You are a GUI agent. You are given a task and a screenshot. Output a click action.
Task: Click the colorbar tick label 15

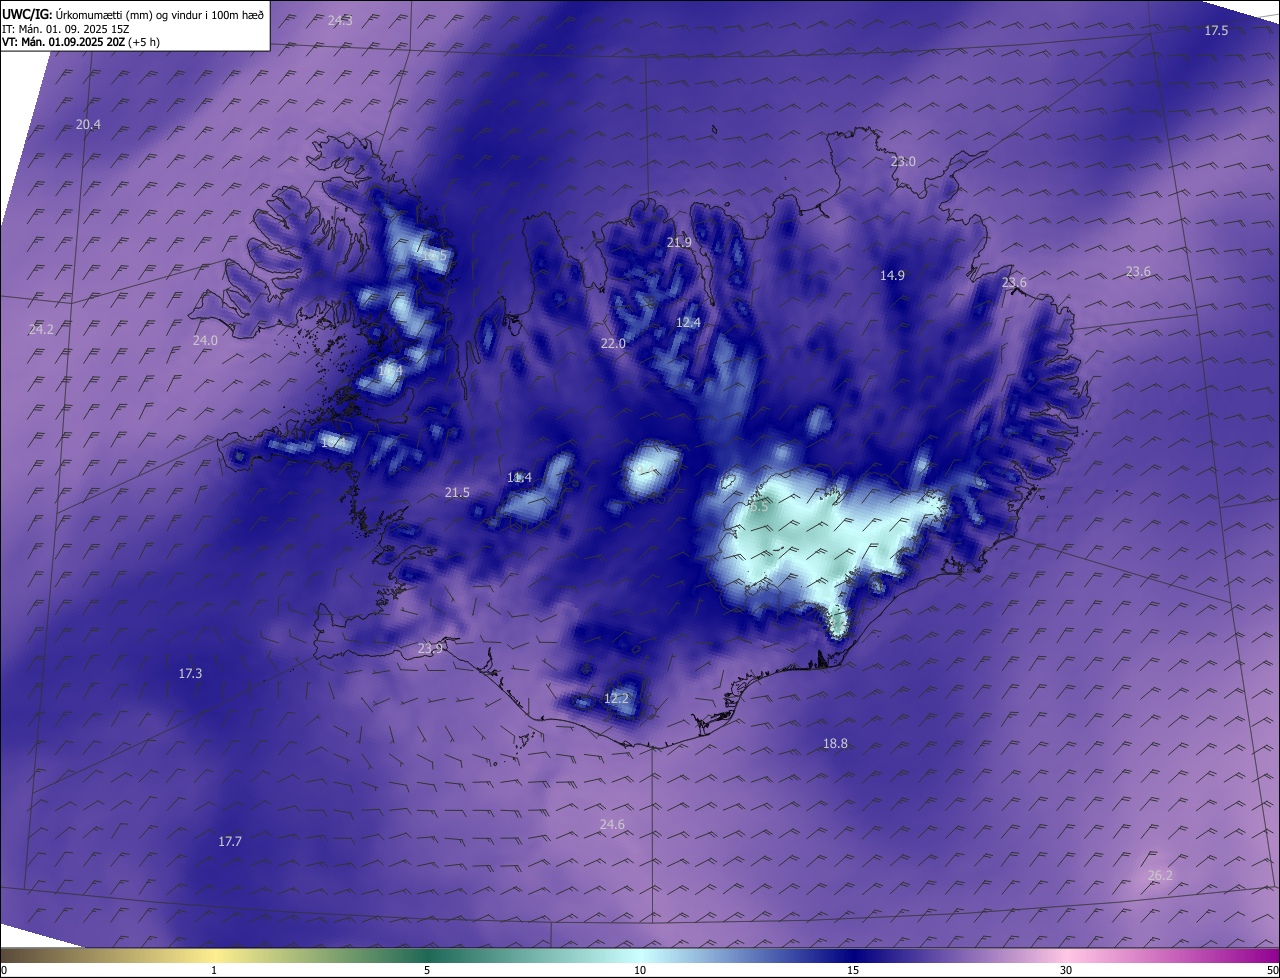click(x=853, y=970)
